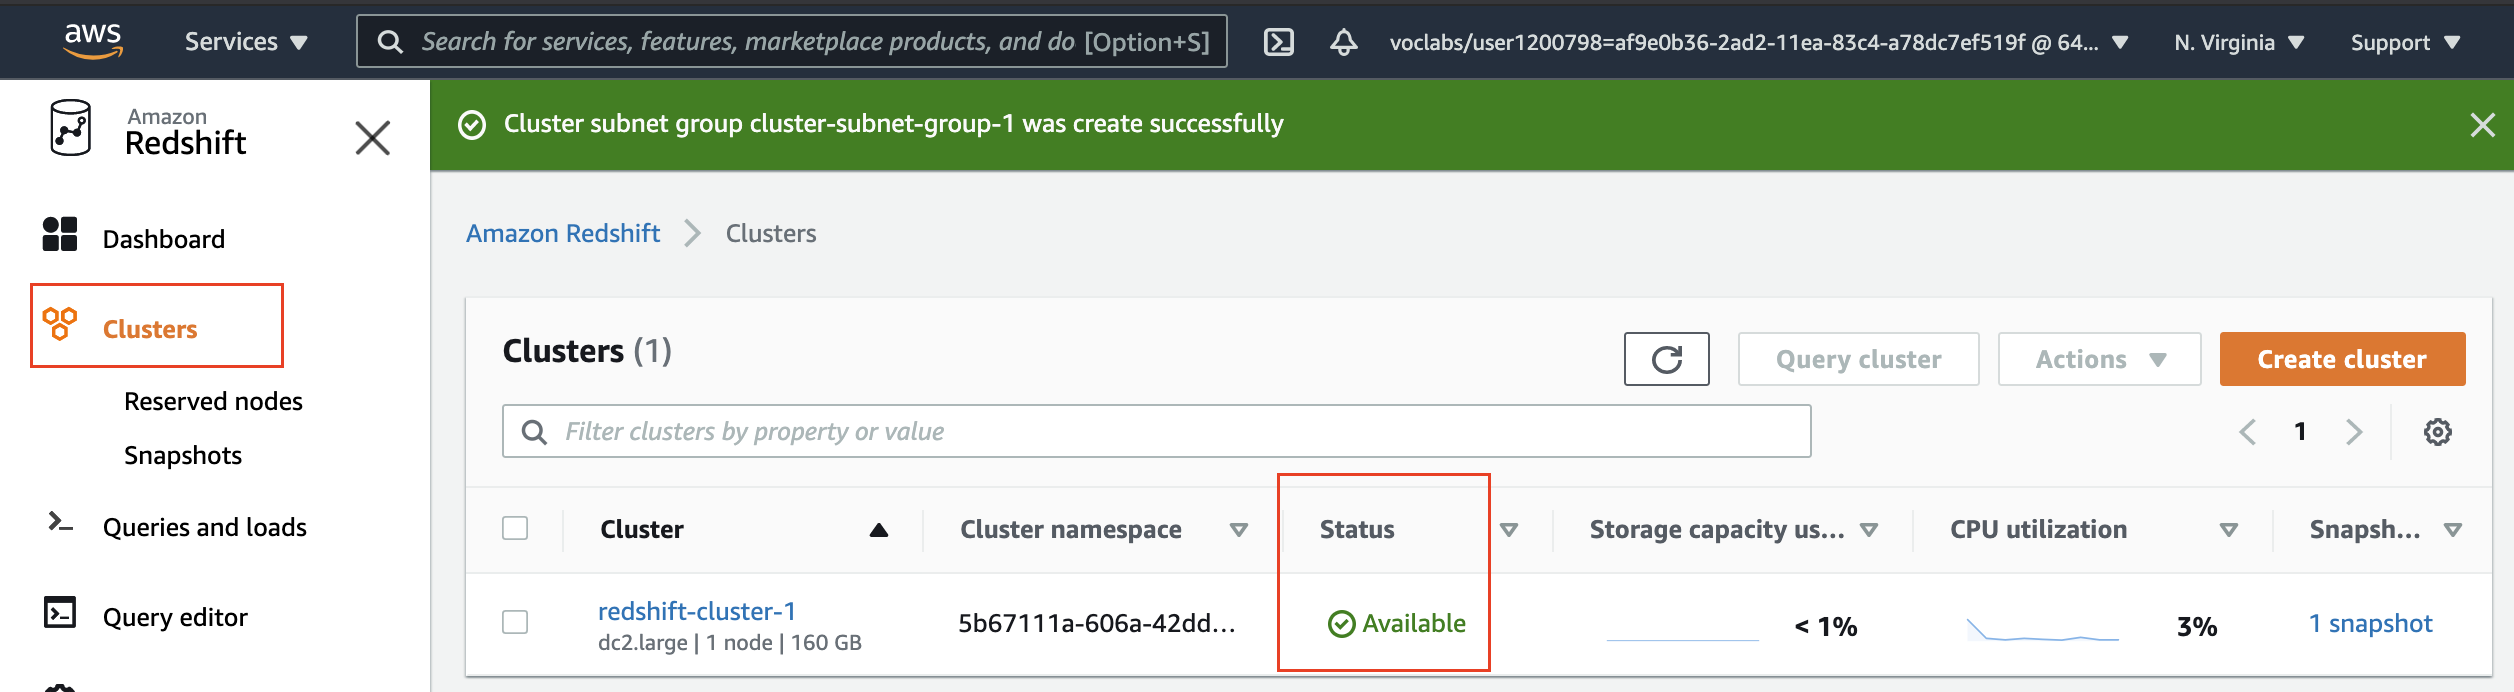Select all clusters checkbox in header

[x=515, y=528]
